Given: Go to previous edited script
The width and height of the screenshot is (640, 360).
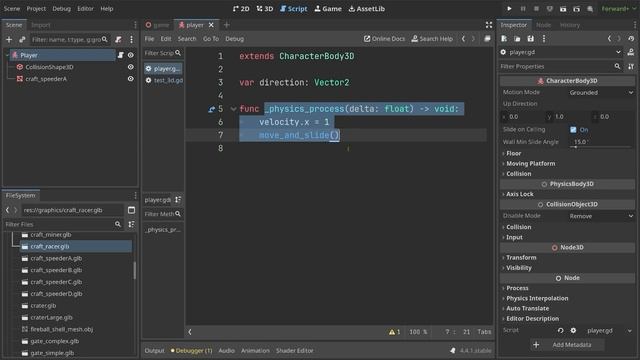Looking at the screenshot, I should point(463,39).
